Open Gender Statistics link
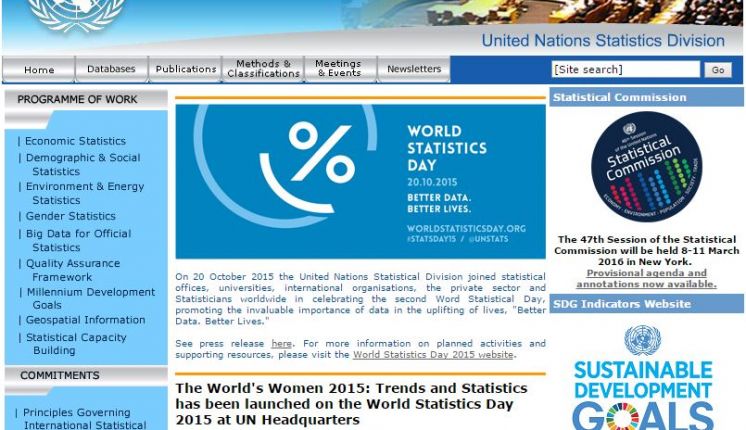Viewport: 746px width, 430px height. click(70, 216)
